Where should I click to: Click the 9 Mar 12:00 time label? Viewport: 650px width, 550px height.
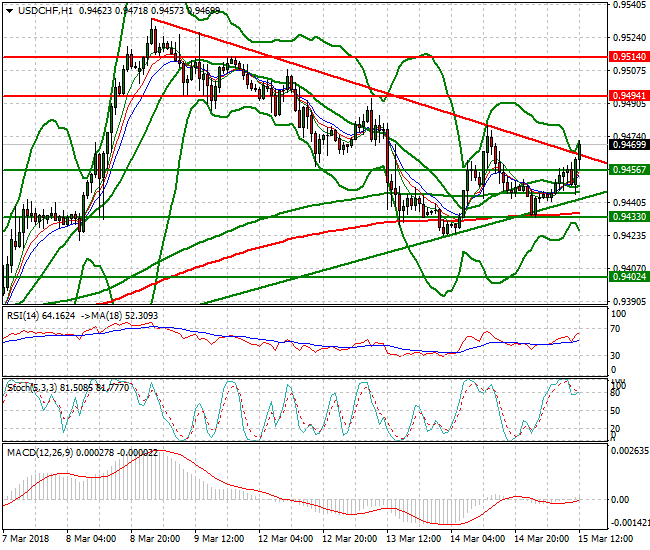tap(219, 539)
